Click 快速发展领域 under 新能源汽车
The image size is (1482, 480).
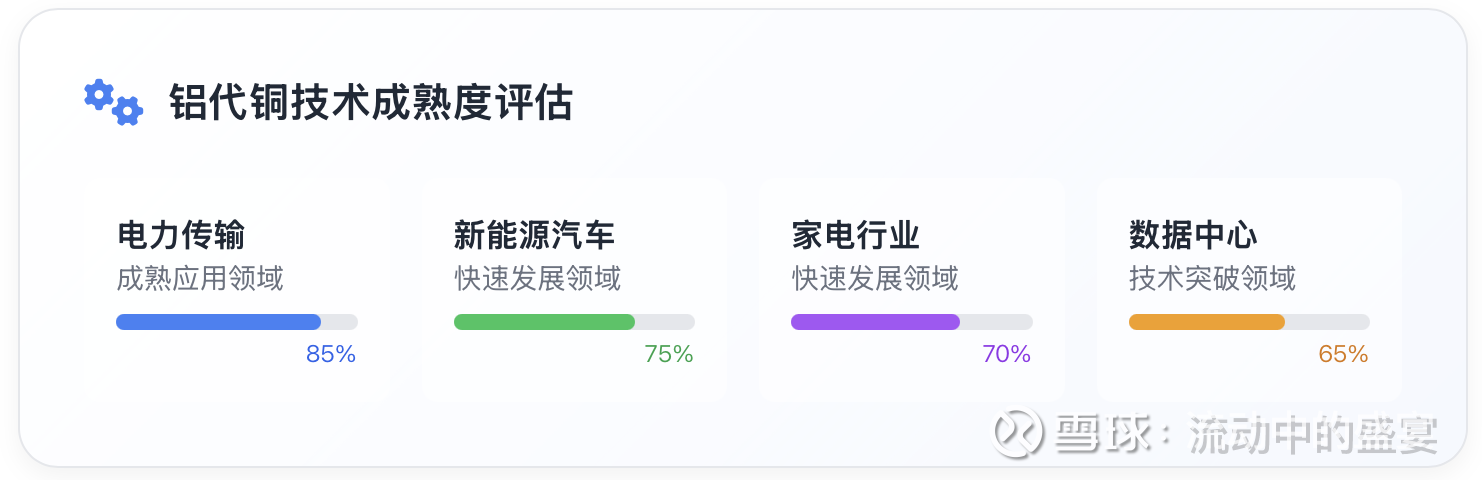tap(538, 278)
